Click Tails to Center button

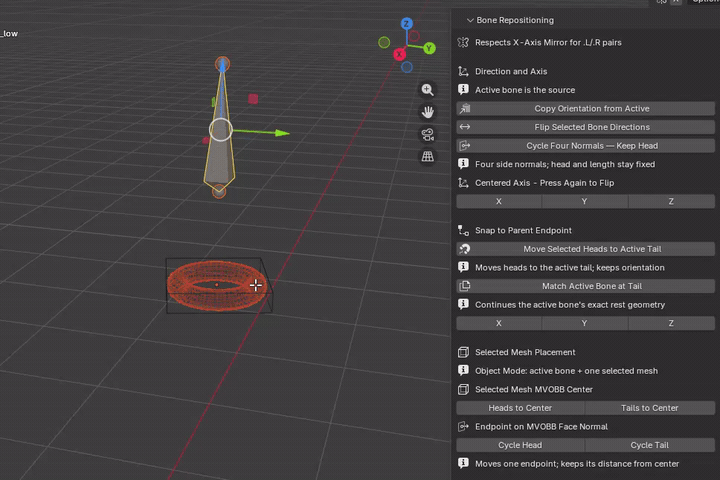650,408
